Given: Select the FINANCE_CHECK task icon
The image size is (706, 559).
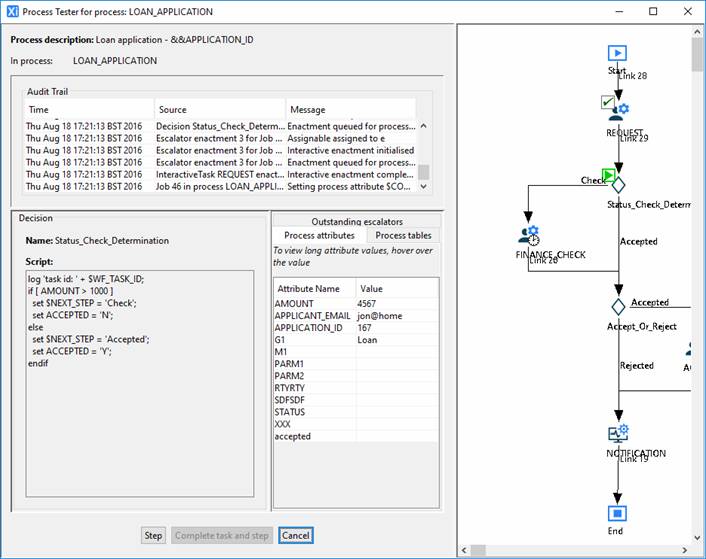Looking at the screenshot, I should (x=529, y=236).
